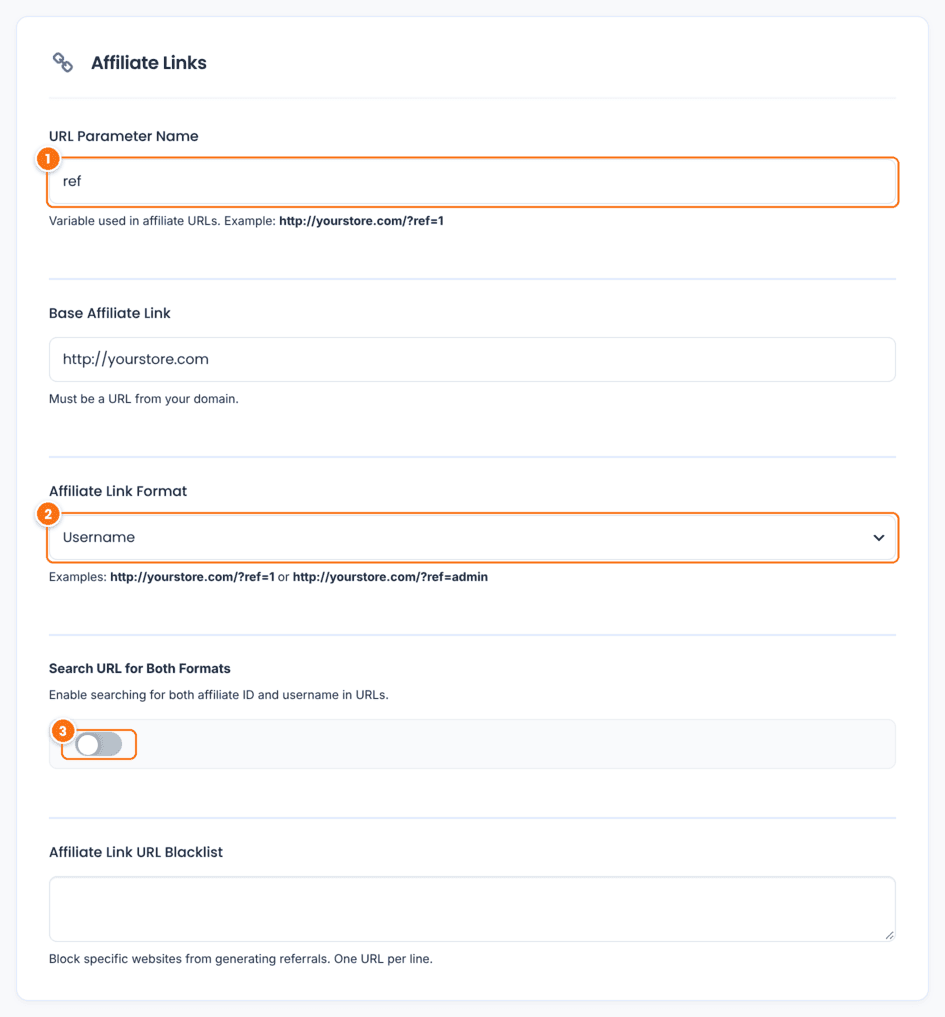Click inside the Affiliate Link URL Blacklist textarea
The height and width of the screenshot is (1017, 945).
click(472, 909)
